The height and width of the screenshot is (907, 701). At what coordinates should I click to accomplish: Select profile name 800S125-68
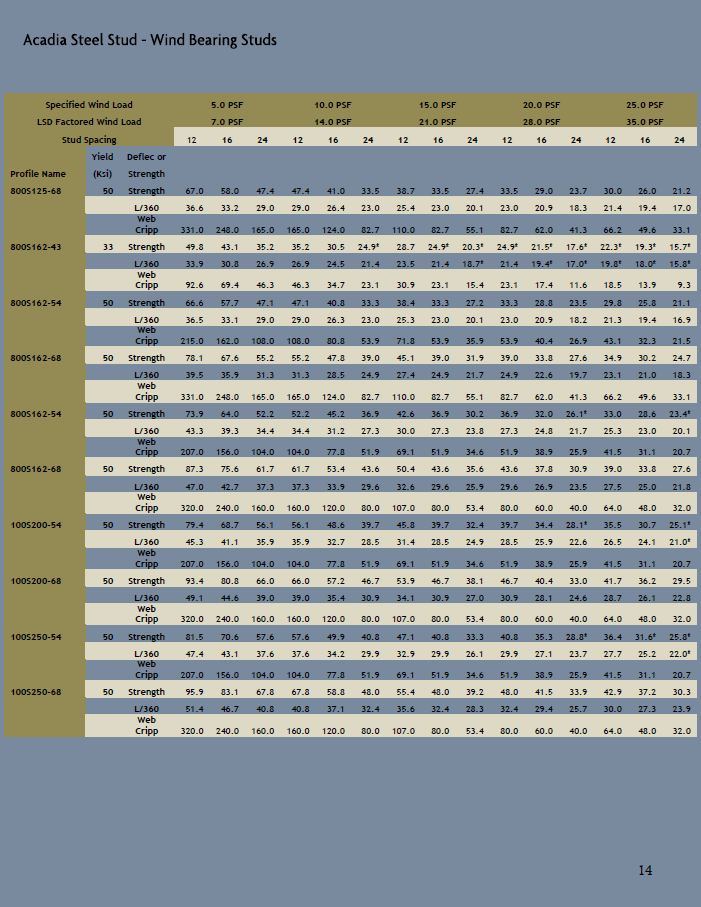[36, 191]
